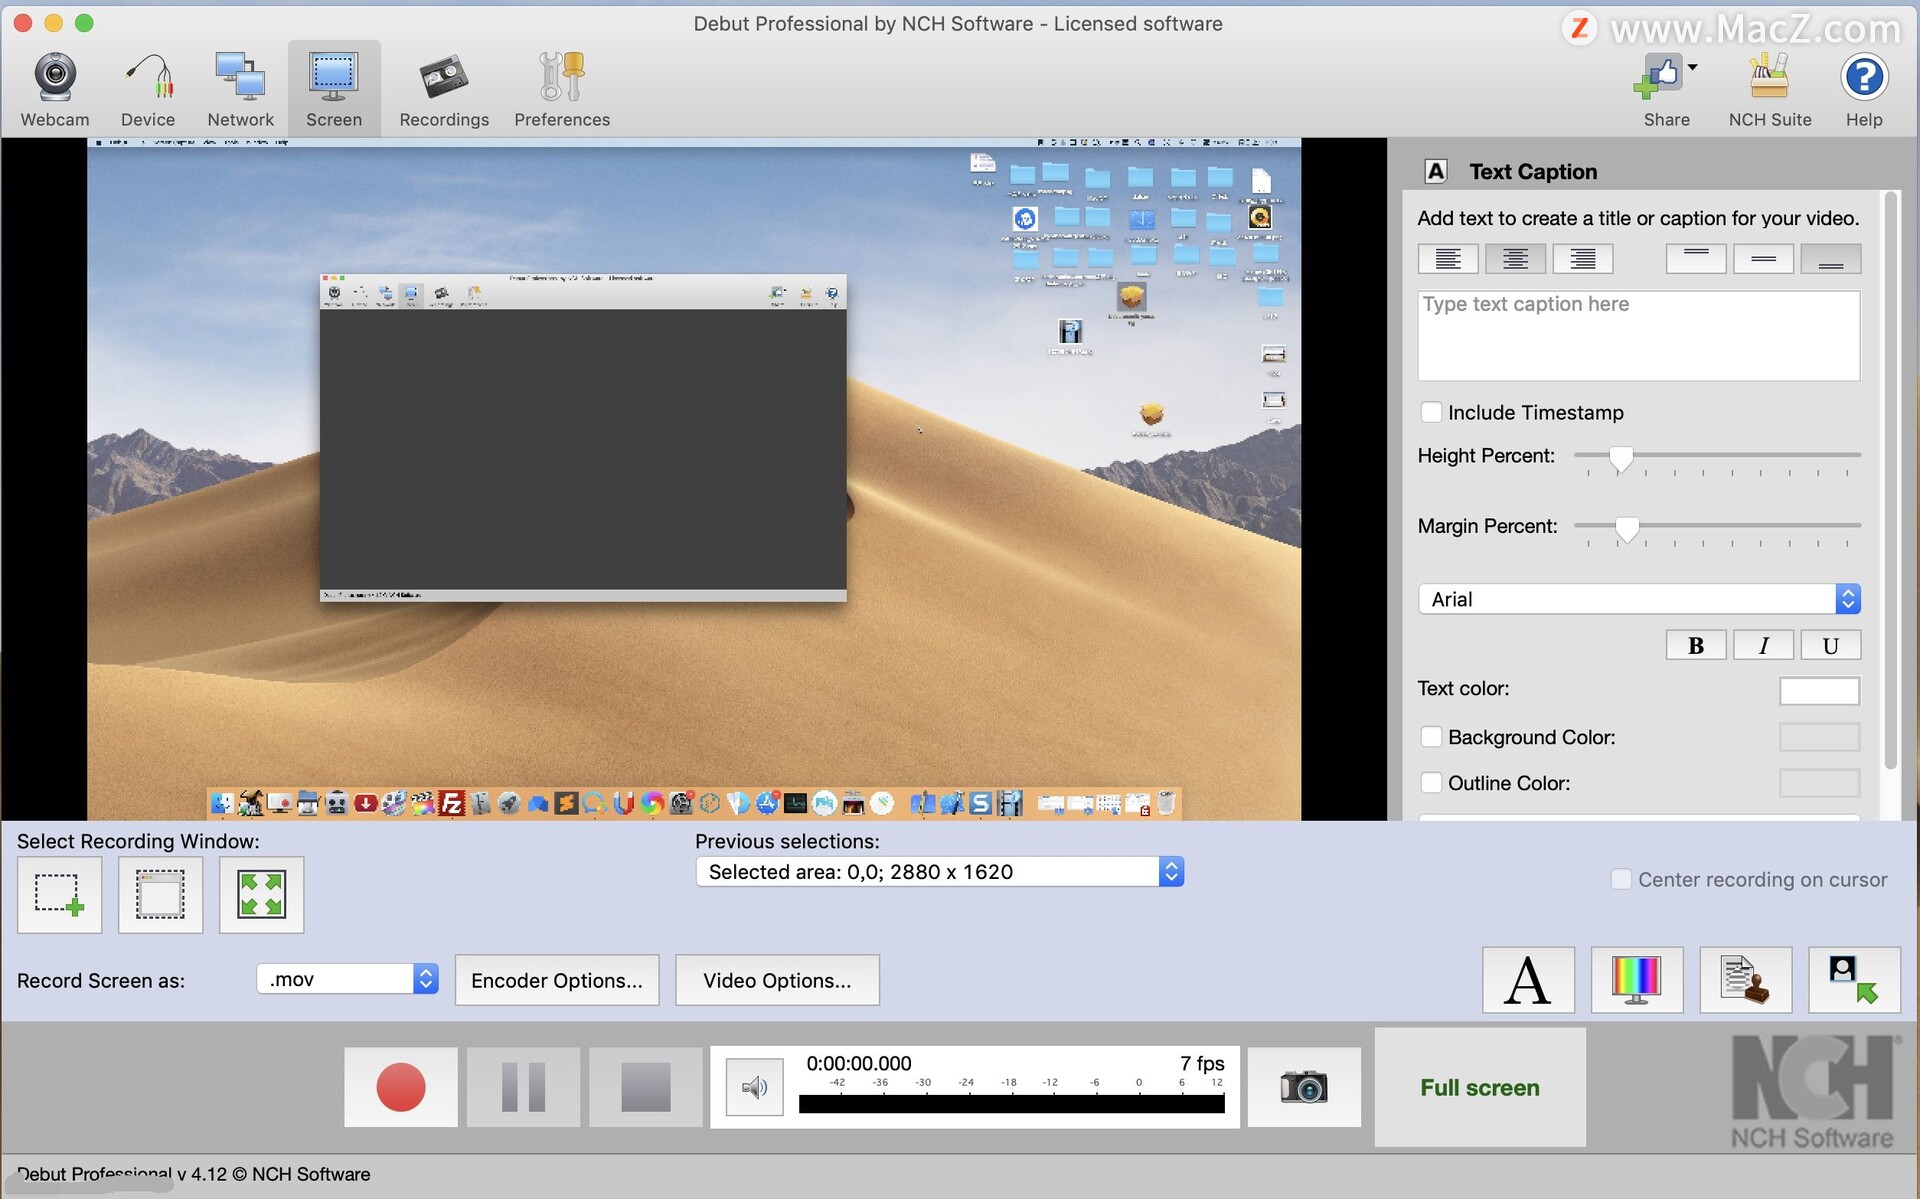Choose the select window recording tool

click(x=161, y=895)
